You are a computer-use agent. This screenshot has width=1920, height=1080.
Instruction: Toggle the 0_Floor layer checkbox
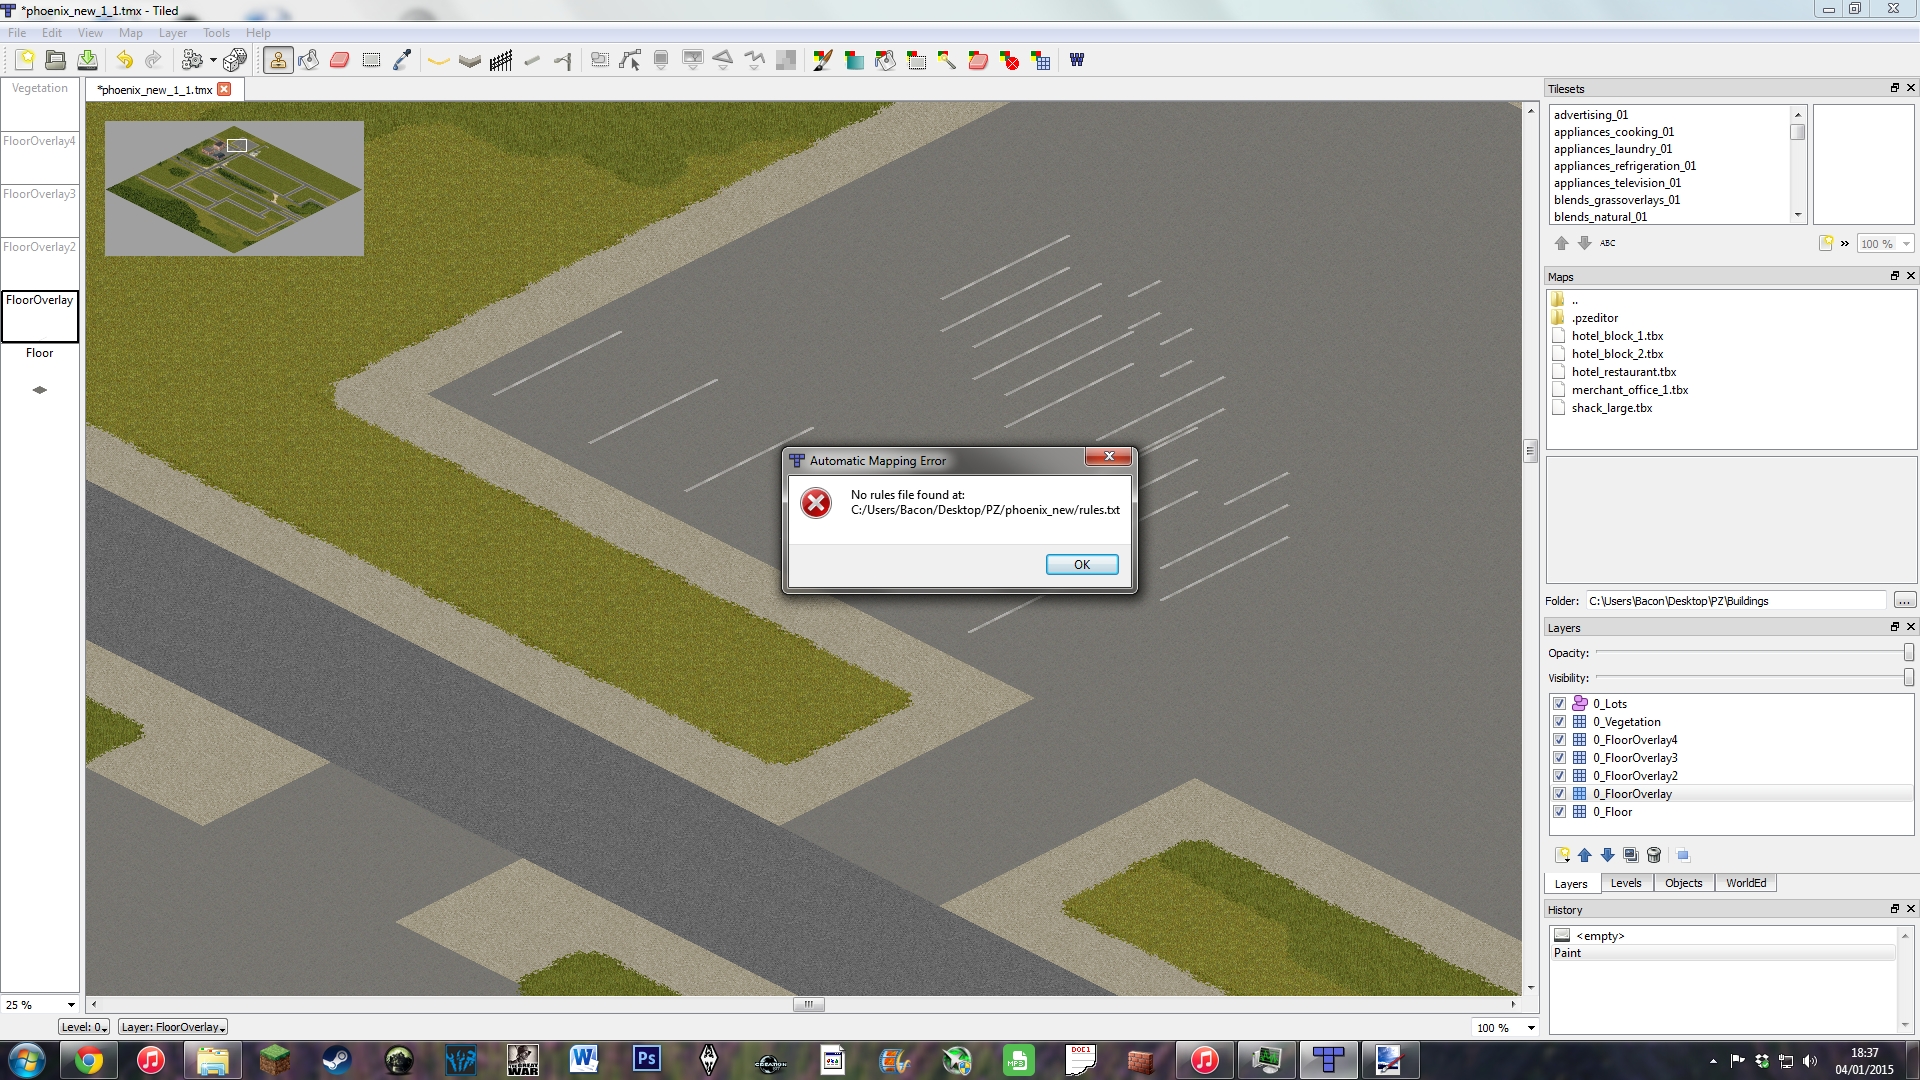tap(1559, 812)
